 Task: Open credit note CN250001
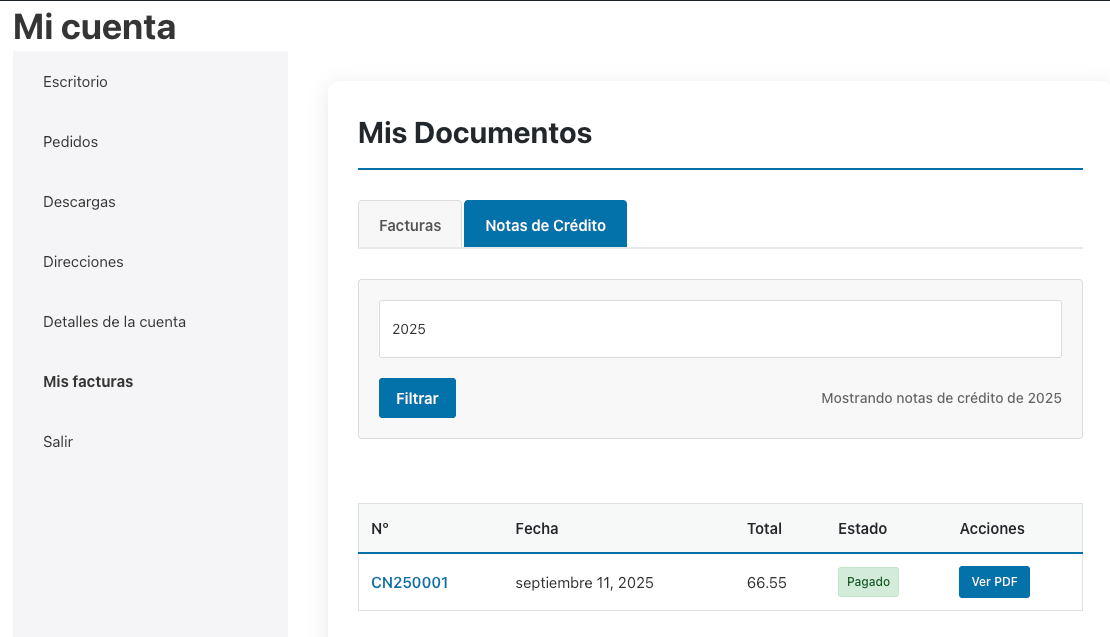pos(409,583)
